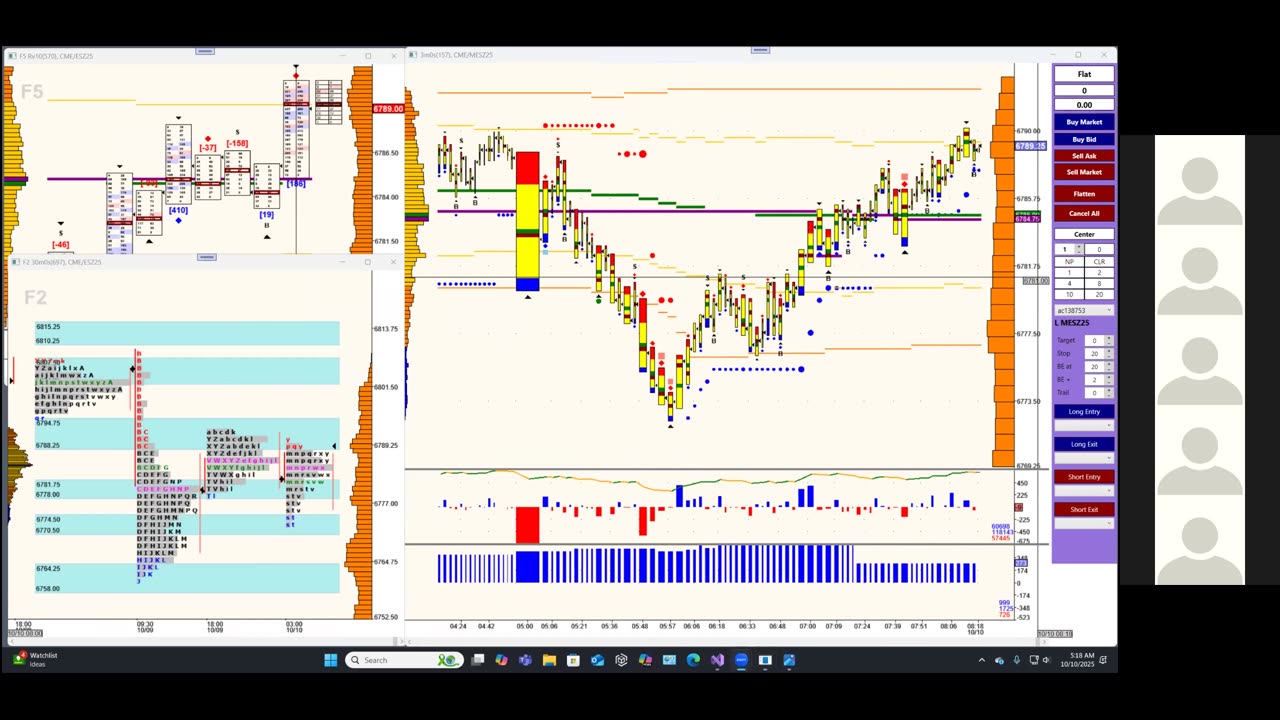Open the Watchlist Ideas taskbar widget

[36, 660]
